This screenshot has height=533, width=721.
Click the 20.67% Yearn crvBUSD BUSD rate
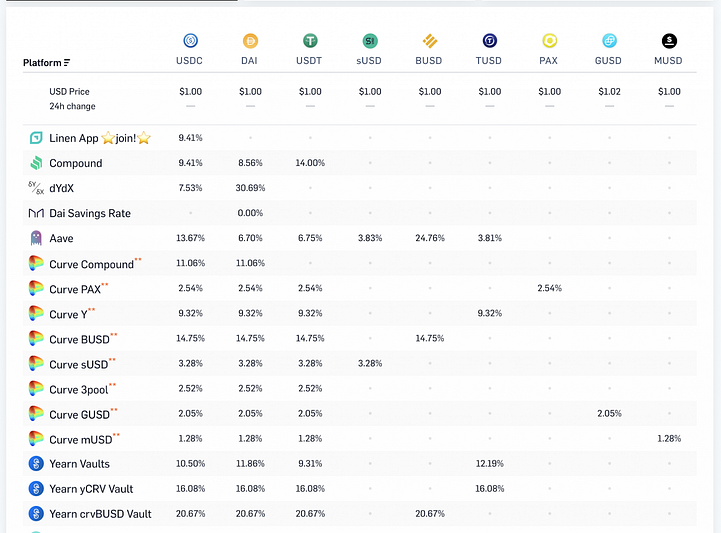coord(430,514)
